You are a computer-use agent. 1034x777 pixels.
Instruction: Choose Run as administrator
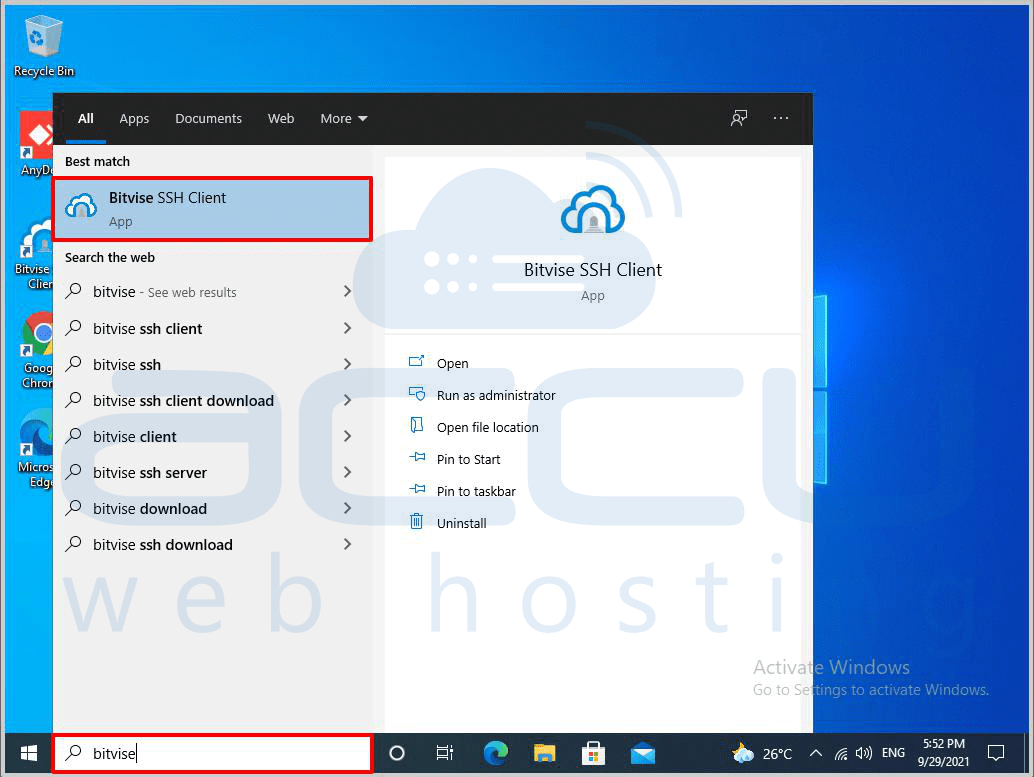(x=482, y=395)
